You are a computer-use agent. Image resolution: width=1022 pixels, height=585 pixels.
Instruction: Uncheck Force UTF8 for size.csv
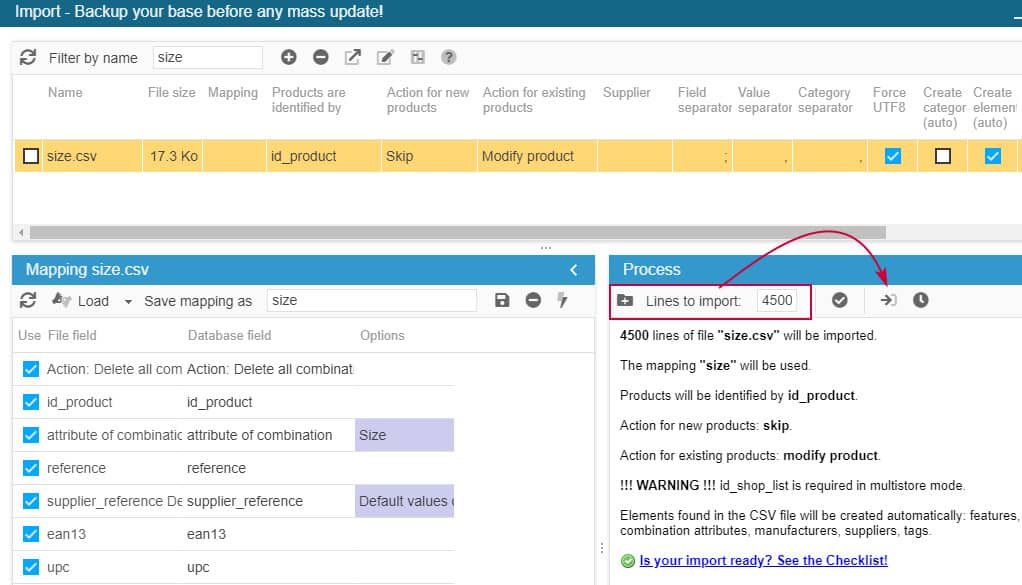point(893,156)
